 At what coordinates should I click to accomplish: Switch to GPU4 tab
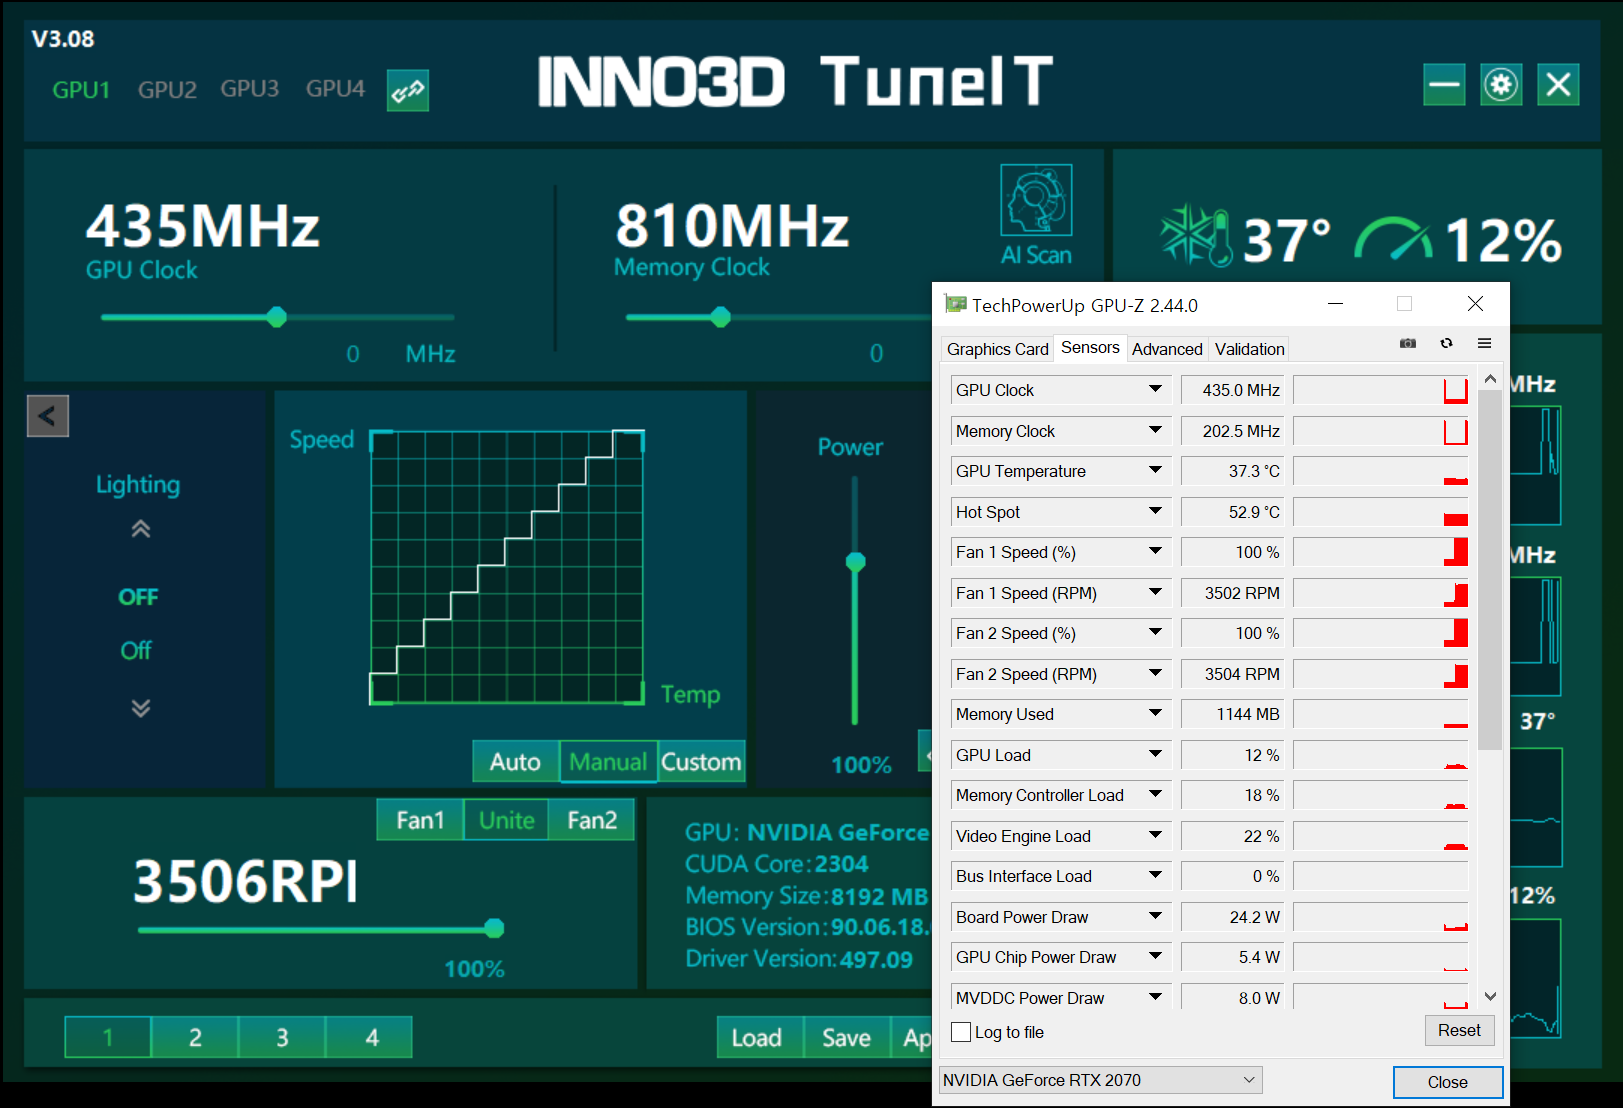335,89
